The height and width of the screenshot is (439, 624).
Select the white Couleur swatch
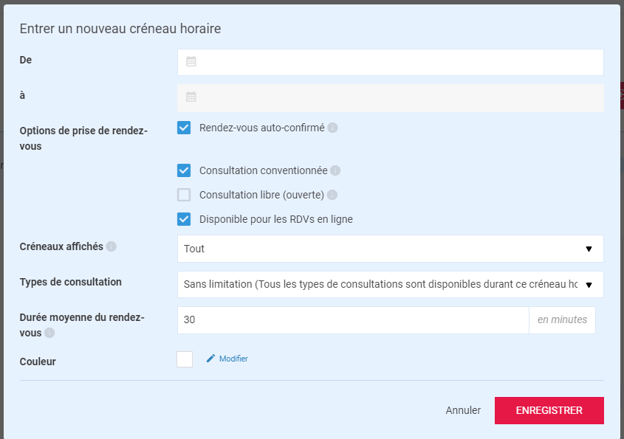pos(184,359)
